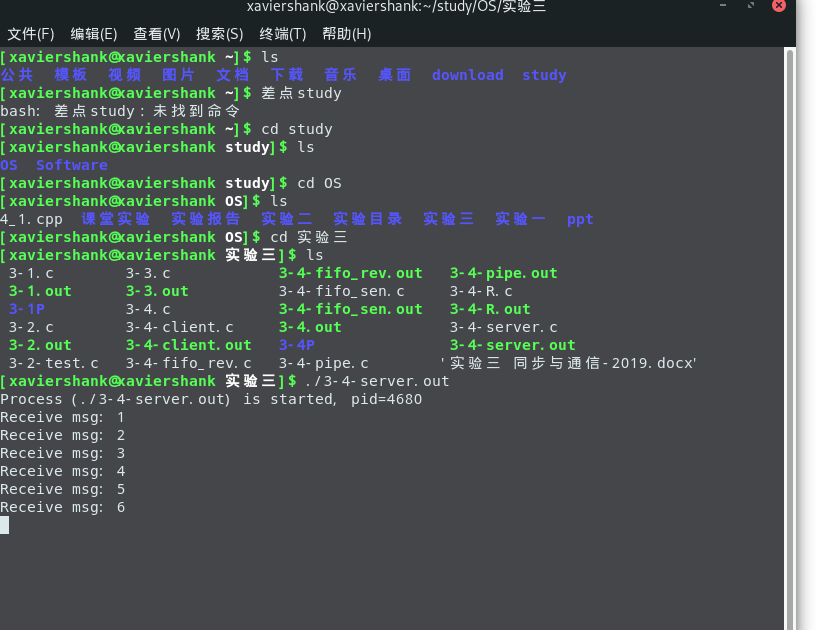Click the directory name 3-1P
The width and height of the screenshot is (816, 630).
[27, 309]
